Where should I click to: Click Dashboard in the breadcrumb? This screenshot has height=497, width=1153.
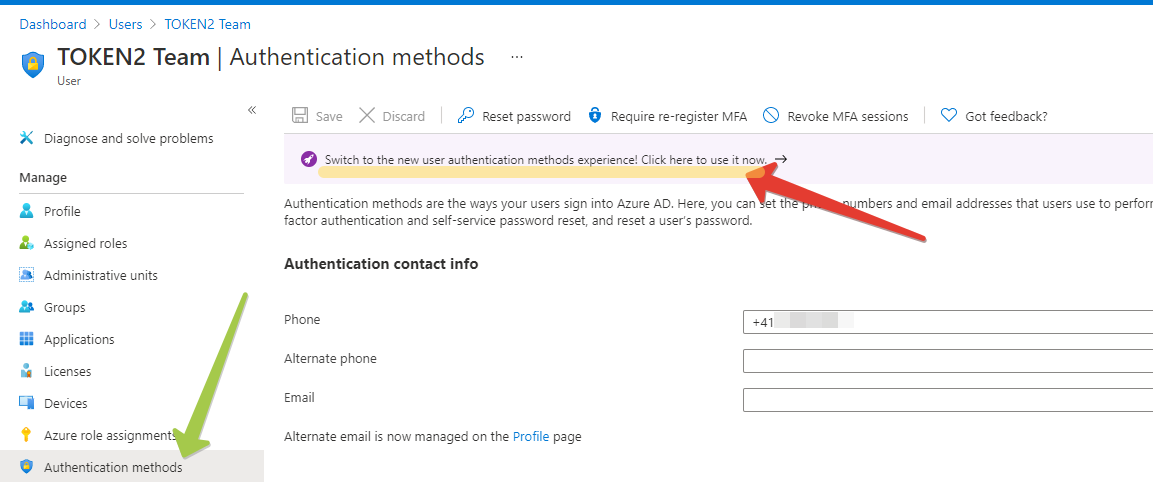pos(52,24)
